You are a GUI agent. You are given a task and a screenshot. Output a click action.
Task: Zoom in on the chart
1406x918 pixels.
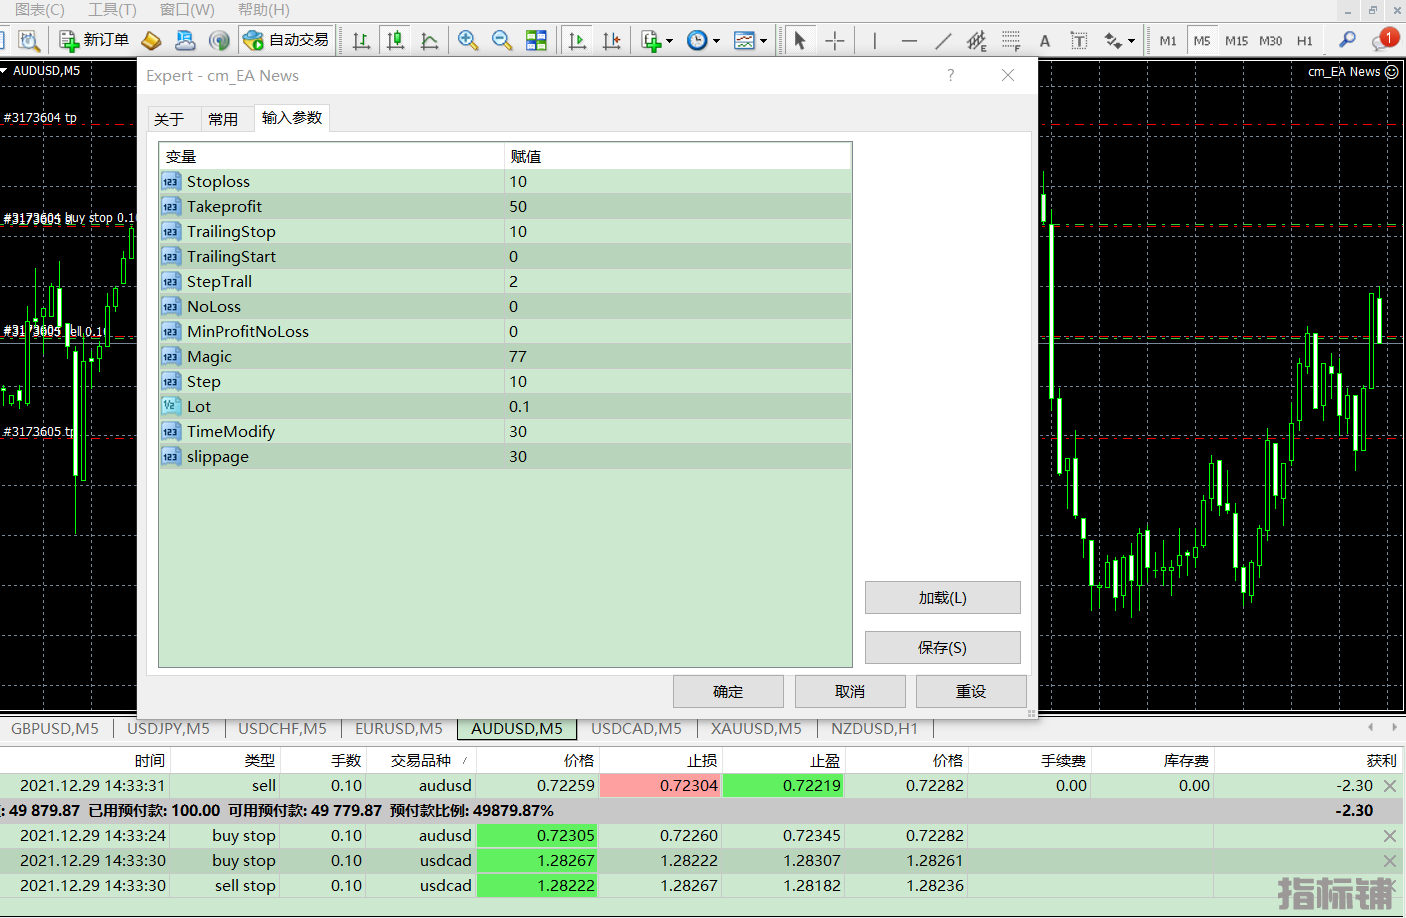tap(467, 40)
